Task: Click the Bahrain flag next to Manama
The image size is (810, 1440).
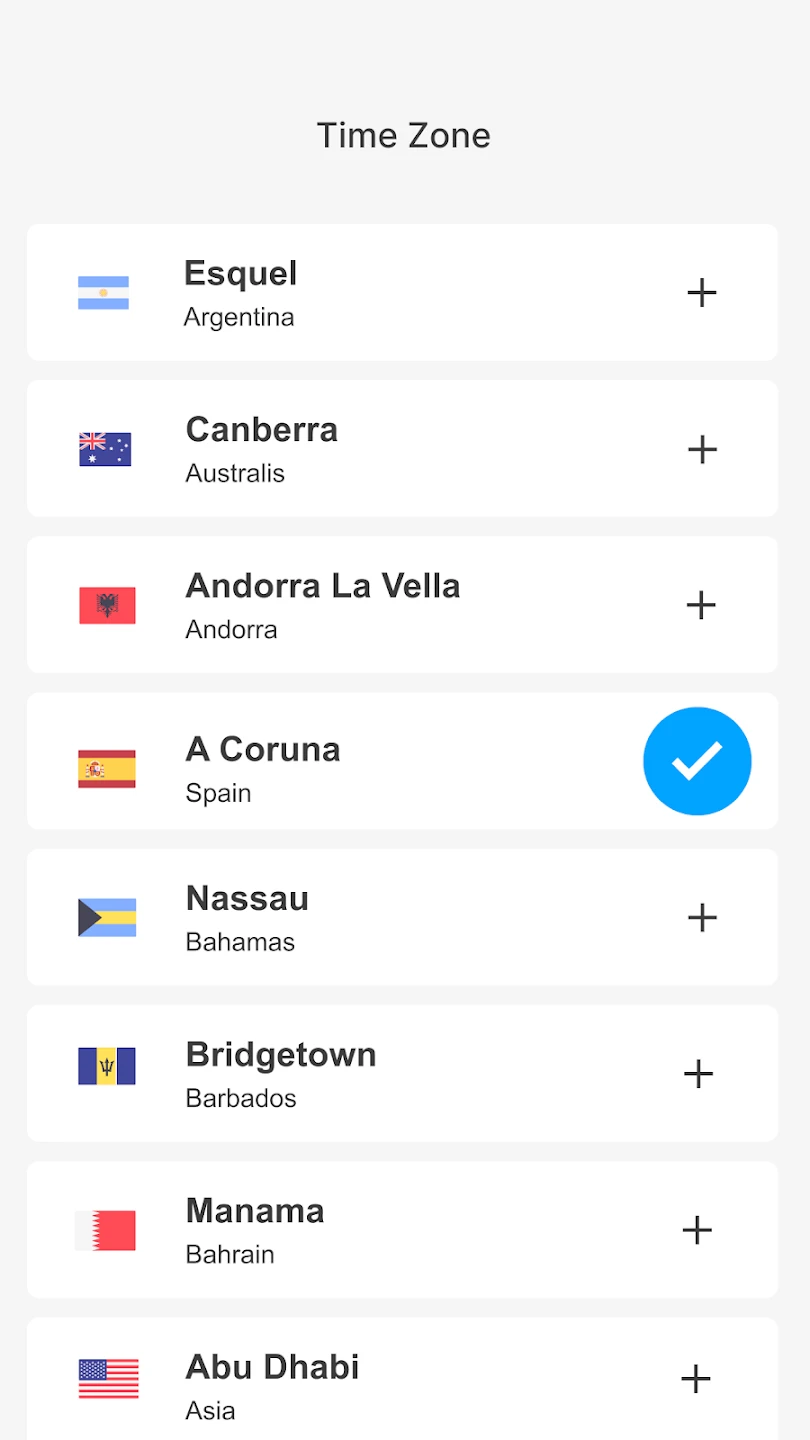Action: (105, 1230)
